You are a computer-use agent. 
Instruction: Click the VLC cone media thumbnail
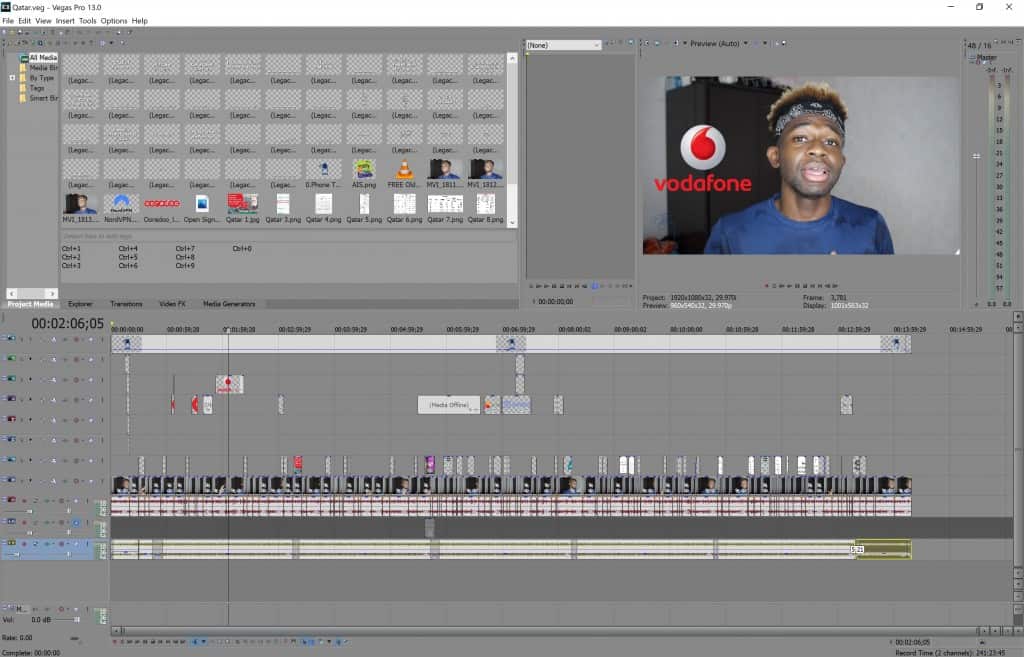pyautogui.click(x=404, y=169)
